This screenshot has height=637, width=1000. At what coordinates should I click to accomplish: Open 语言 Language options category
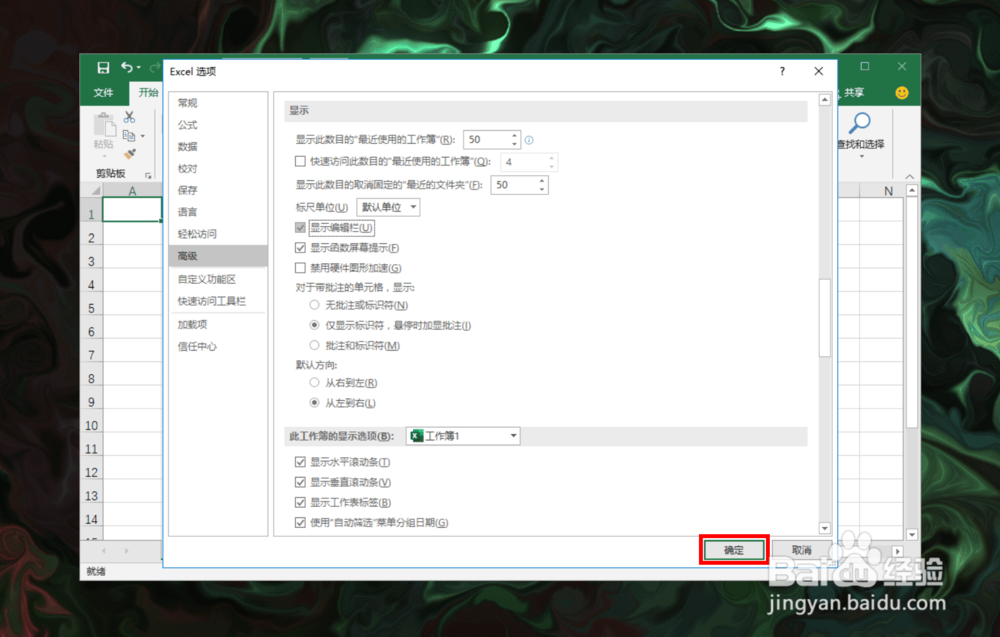[x=218, y=212]
